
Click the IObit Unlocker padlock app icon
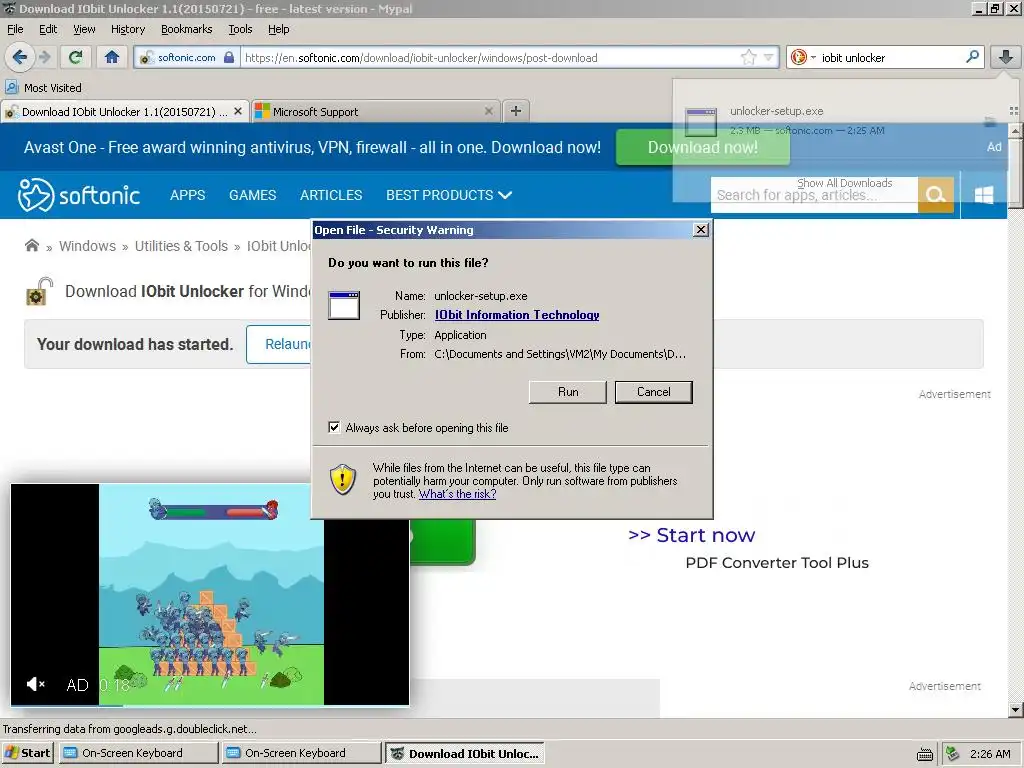[39, 291]
